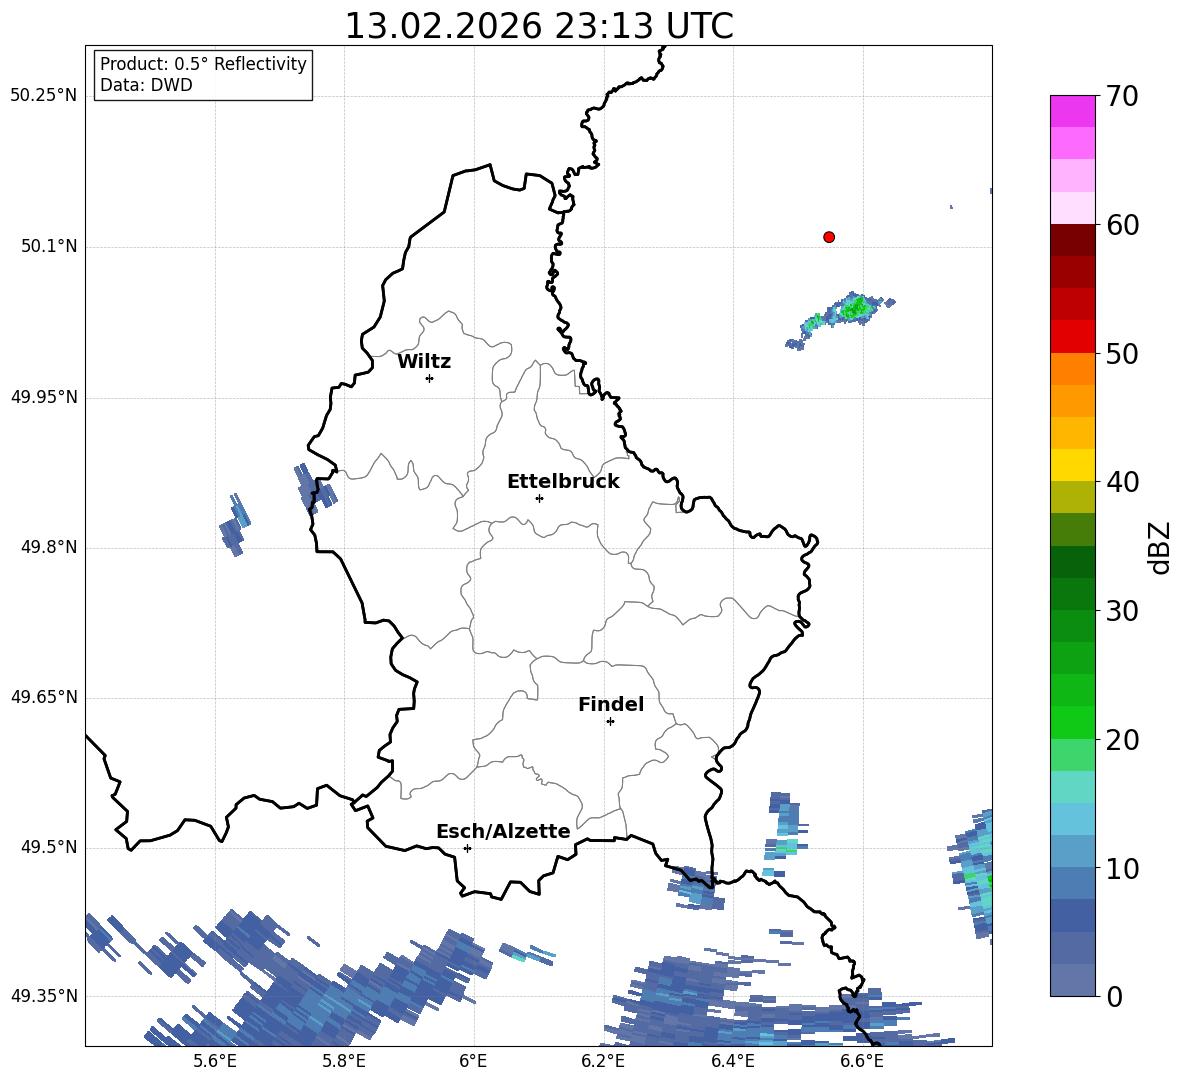The image size is (1184, 1081).
Task: Click the 70 colorbar tick label
Action: (x=1122, y=96)
